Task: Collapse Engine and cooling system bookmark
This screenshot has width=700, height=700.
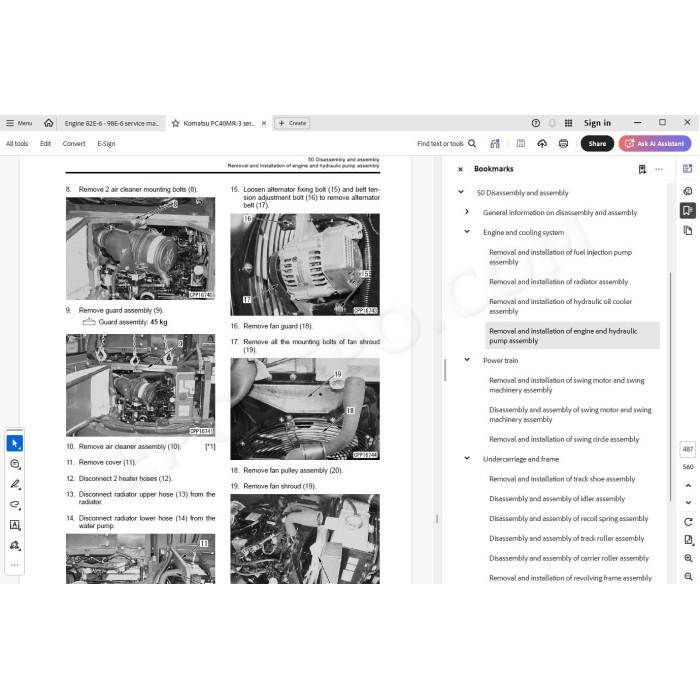Action: point(467,231)
